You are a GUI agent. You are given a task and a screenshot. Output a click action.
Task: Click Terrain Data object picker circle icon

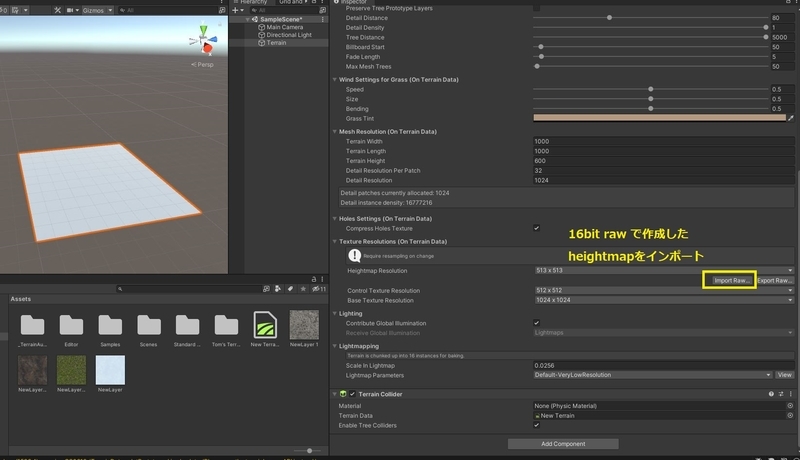pos(790,416)
